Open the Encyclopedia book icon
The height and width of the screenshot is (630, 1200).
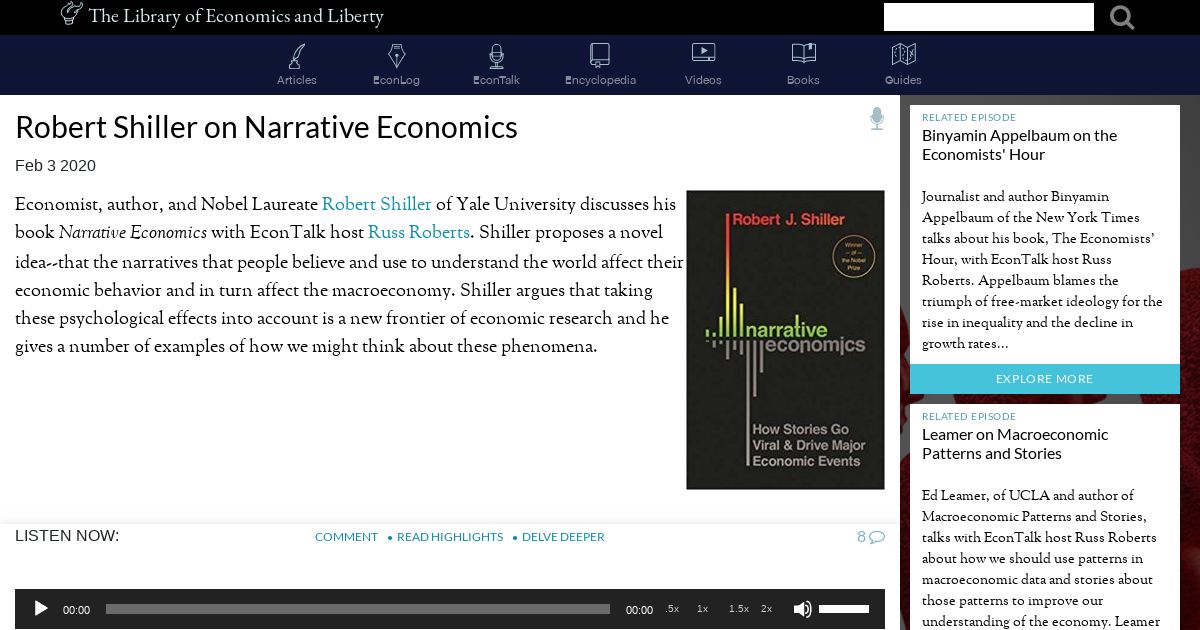(600, 55)
